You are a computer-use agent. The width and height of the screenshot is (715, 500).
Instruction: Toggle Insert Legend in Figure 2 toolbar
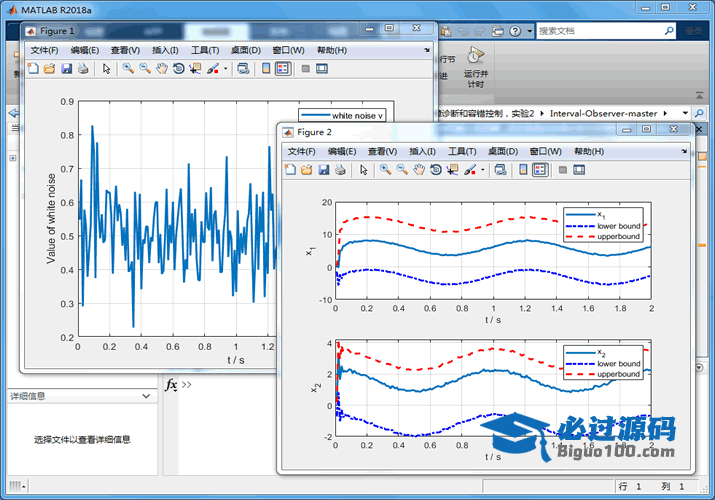pyautogui.click(x=540, y=170)
